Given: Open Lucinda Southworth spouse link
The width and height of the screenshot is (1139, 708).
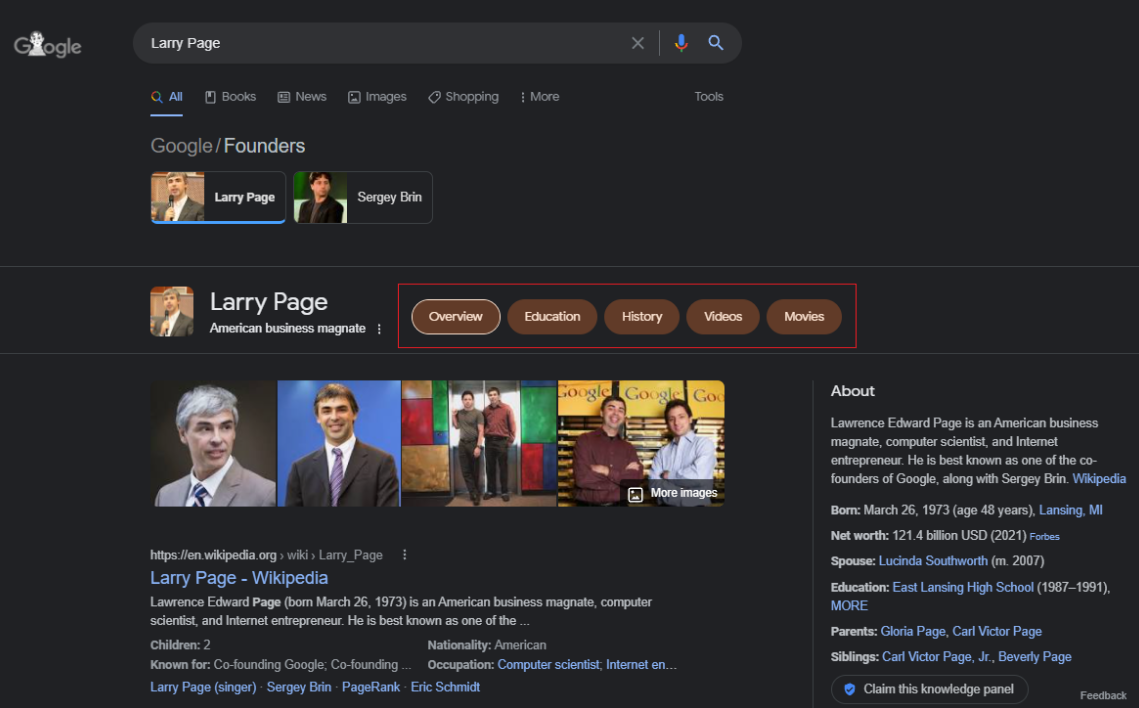Looking at the screenshot, I should [933, 561].
